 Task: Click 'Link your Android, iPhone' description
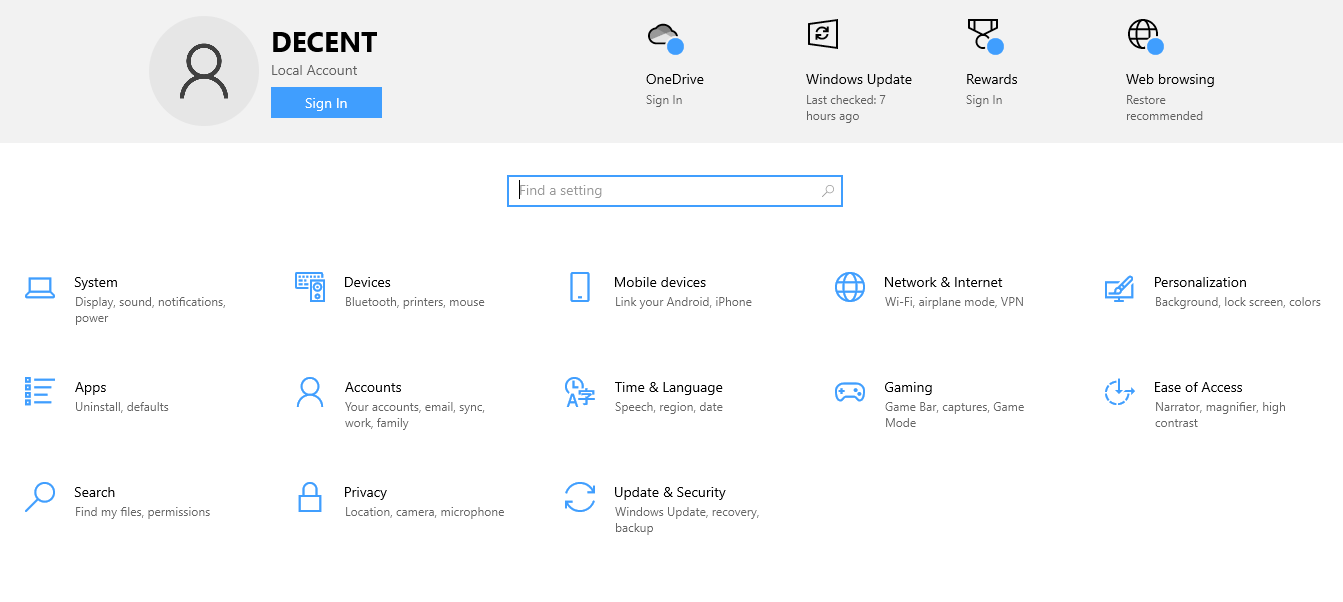click(x=683, y=302)
